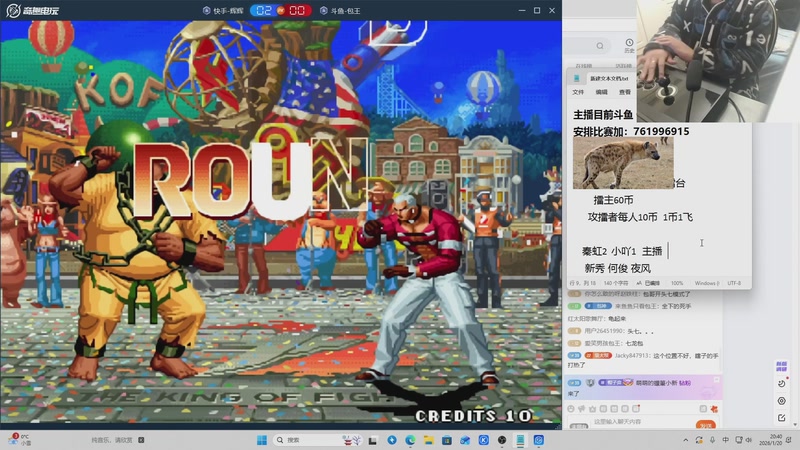Open the history clock icon labeled 历史
The image size is (800, 450).
coord(629,45)
